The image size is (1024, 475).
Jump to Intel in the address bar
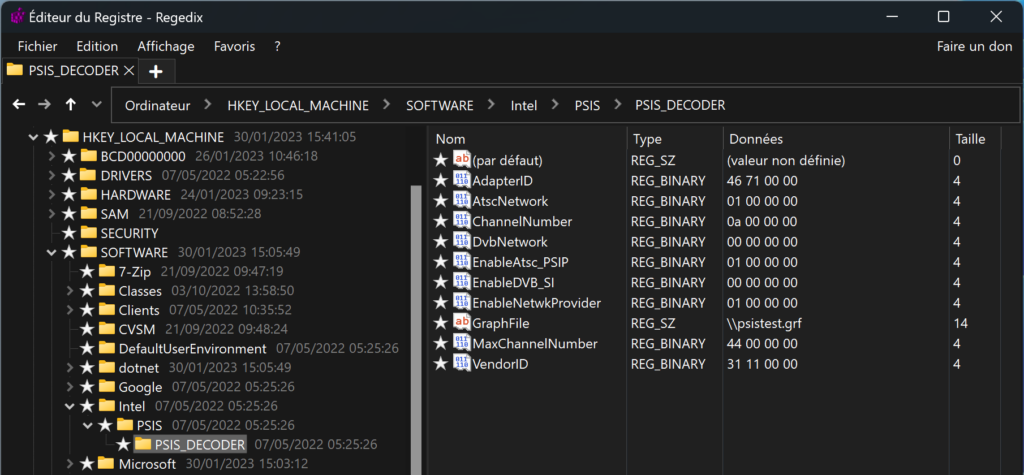(x=524, y=105)
